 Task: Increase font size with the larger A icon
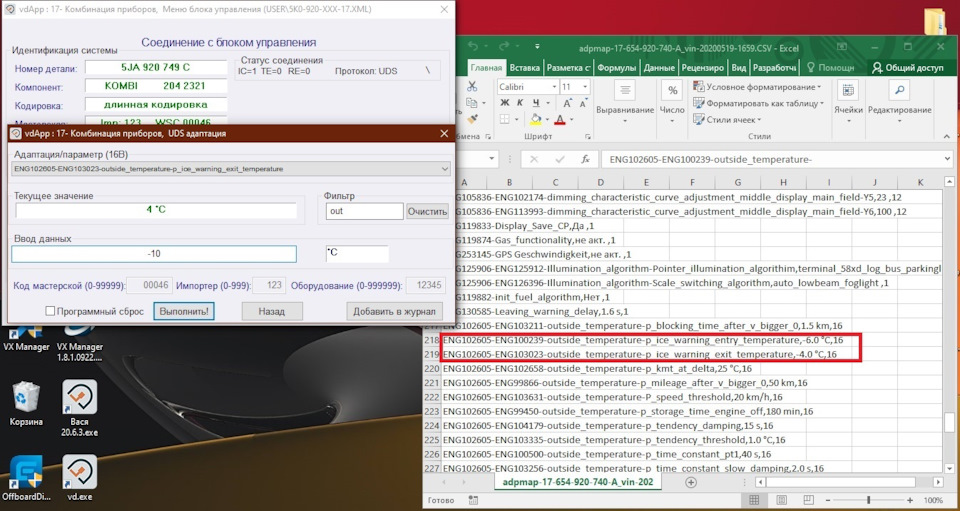(x=567, y=103)
